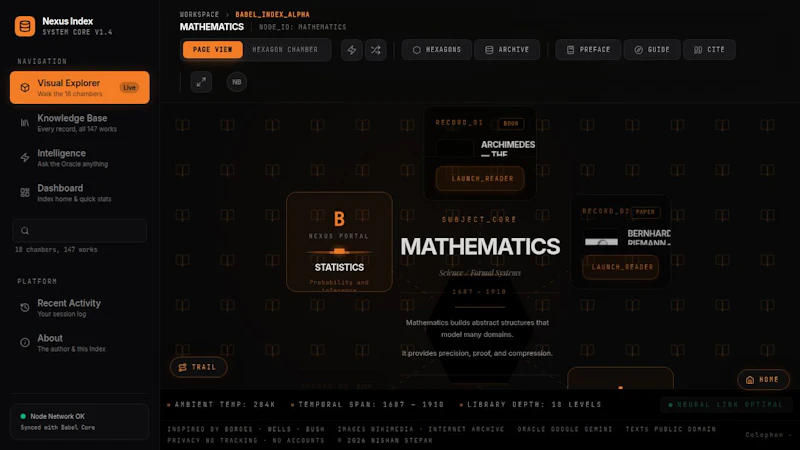Click the Trail button route icon
Viewport: 800px width, 450px height.
click(x=183, y=367)
